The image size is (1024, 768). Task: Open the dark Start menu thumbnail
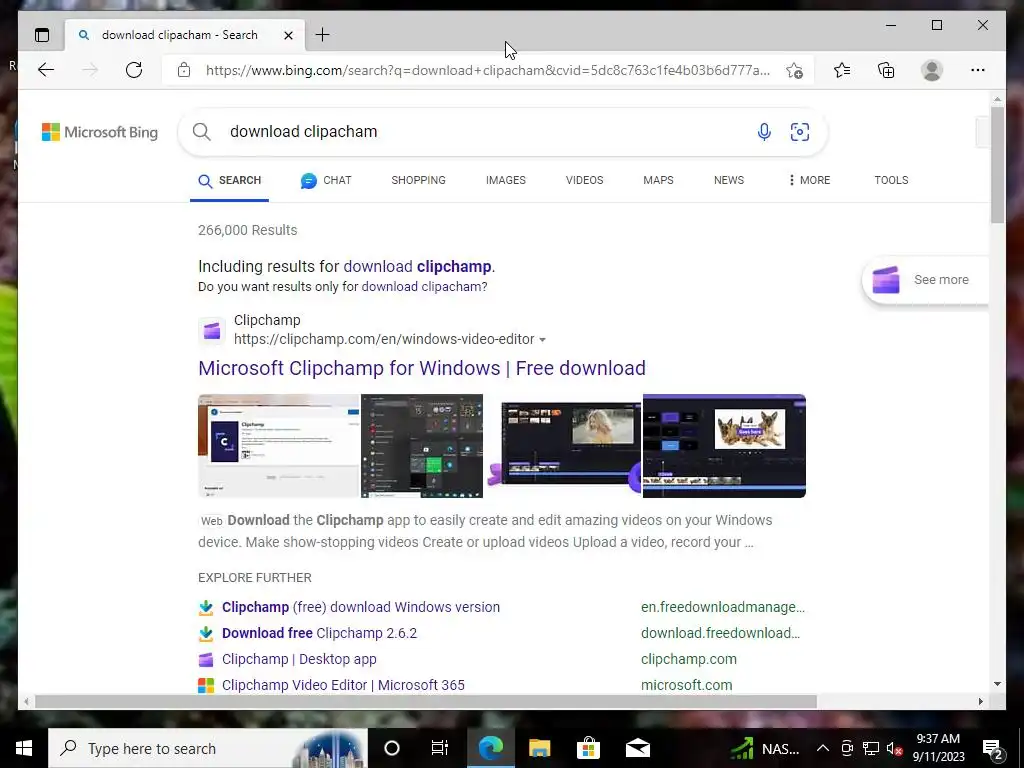point(422,446)
